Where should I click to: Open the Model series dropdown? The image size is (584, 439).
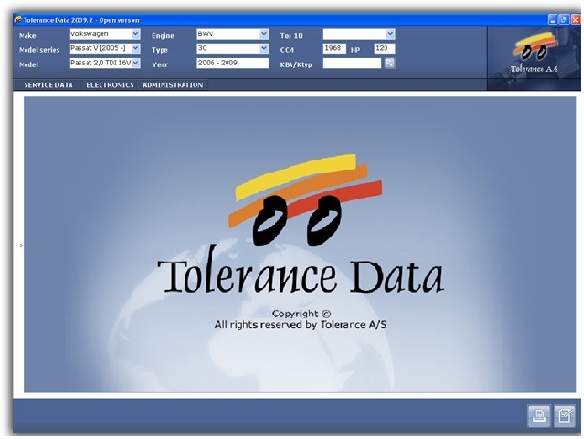click(105, 49)
